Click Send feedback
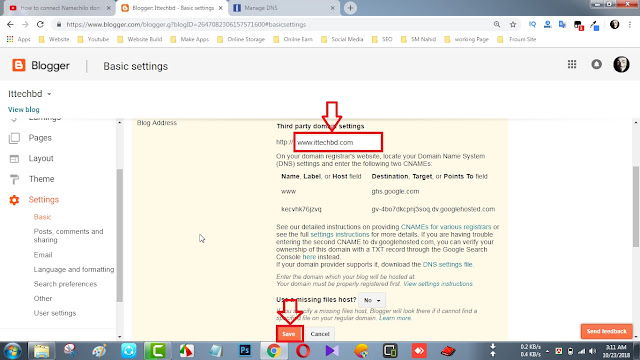Image resolution: width=640 pixels, height=360 pixels. [607, 331]
